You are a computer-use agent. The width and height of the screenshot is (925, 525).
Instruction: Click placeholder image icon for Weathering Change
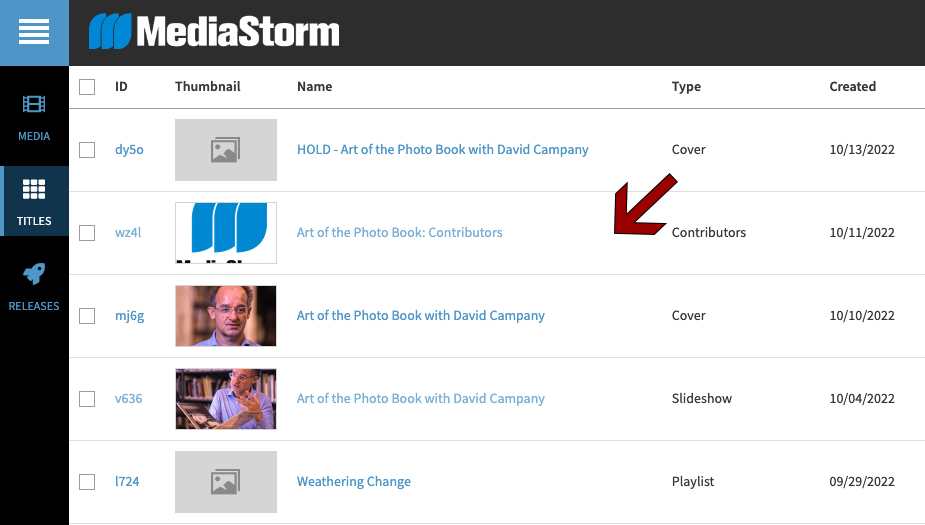click(225, 482)
